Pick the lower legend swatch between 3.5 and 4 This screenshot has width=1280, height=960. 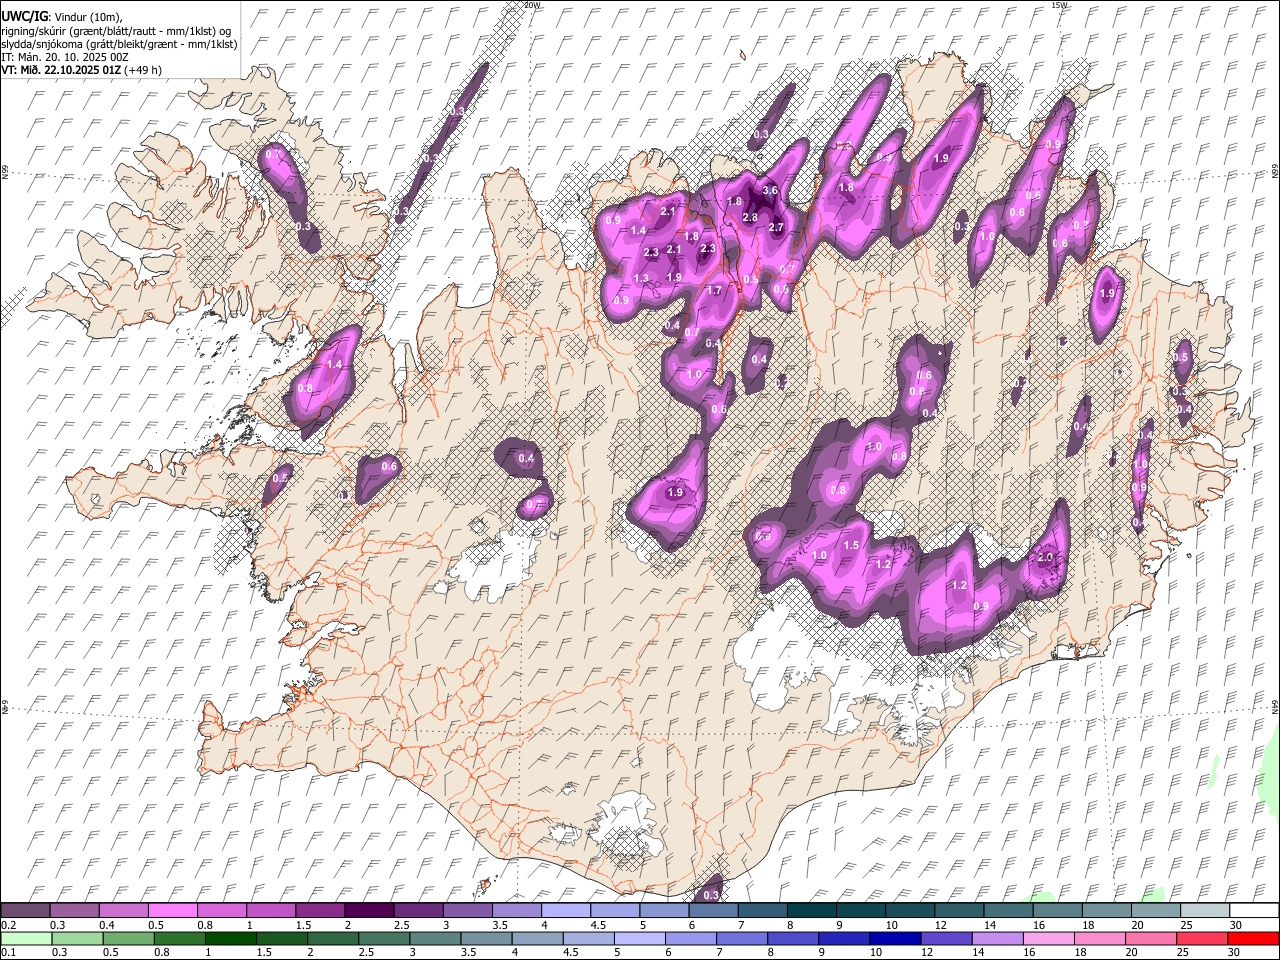(x=486, y=938)
